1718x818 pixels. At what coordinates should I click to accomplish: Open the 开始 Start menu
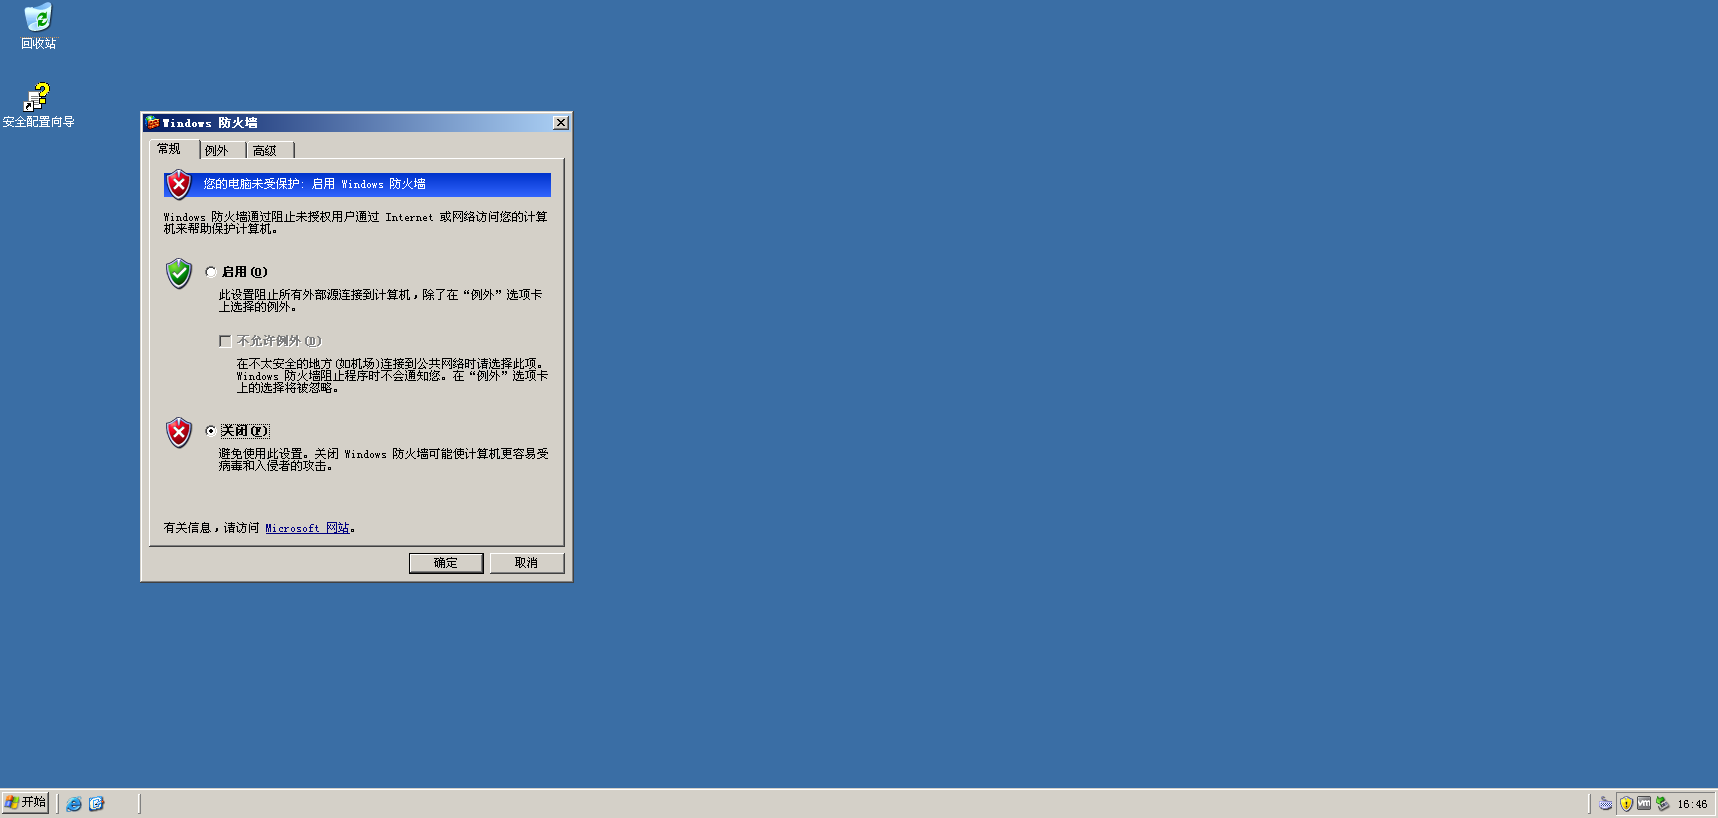[x=25, y=803]
